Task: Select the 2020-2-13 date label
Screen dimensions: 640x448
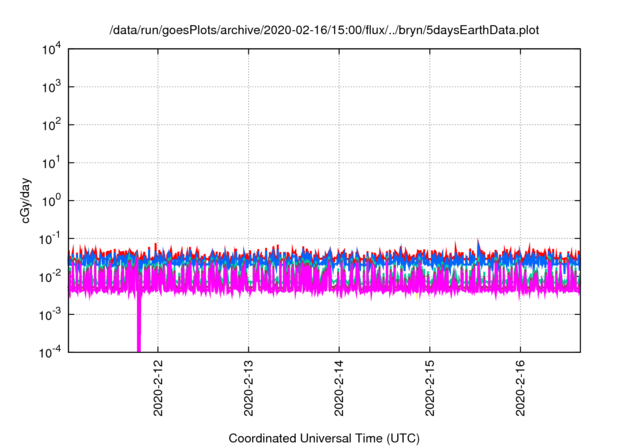Action: (249, 388)
